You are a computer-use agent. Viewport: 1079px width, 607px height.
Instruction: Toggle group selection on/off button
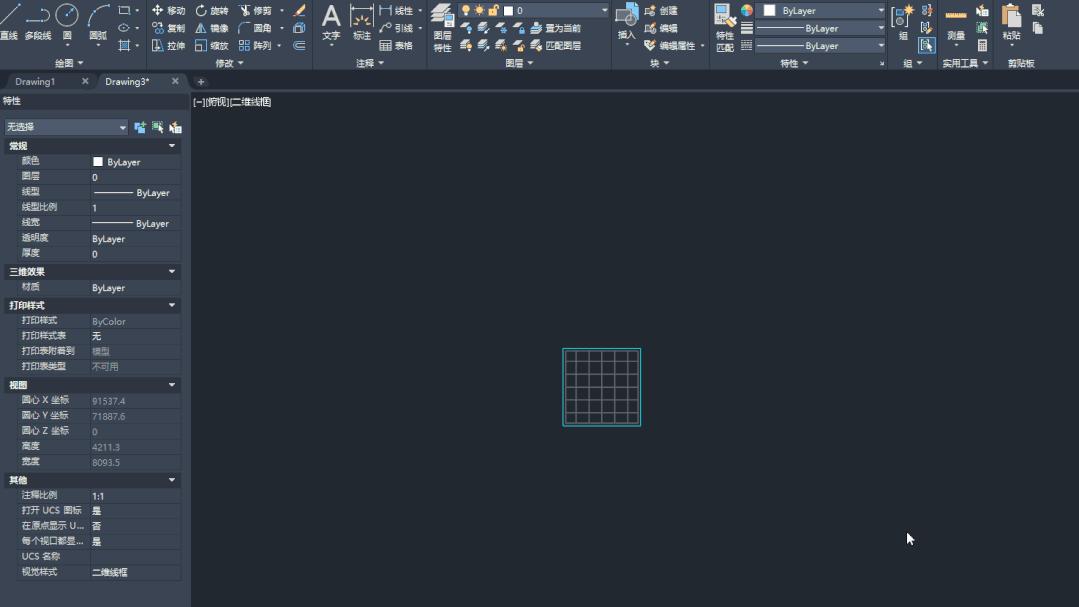927,45
